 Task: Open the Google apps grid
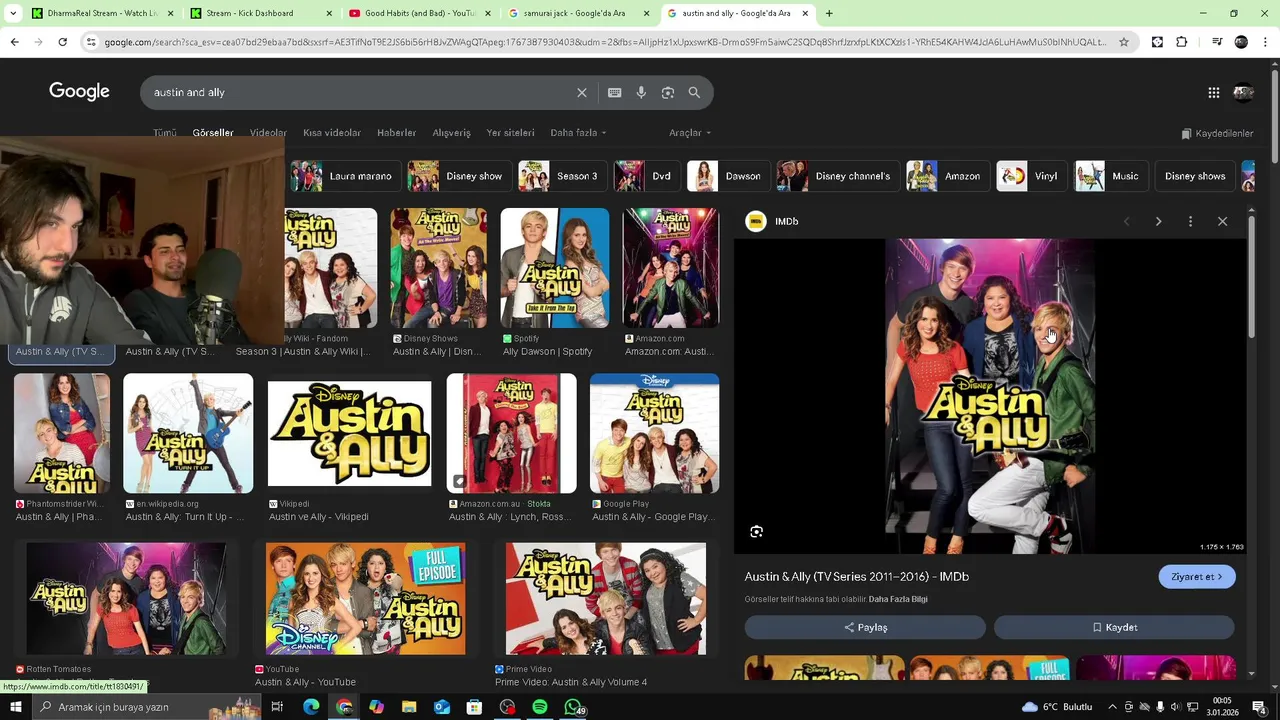(1214, 93)
